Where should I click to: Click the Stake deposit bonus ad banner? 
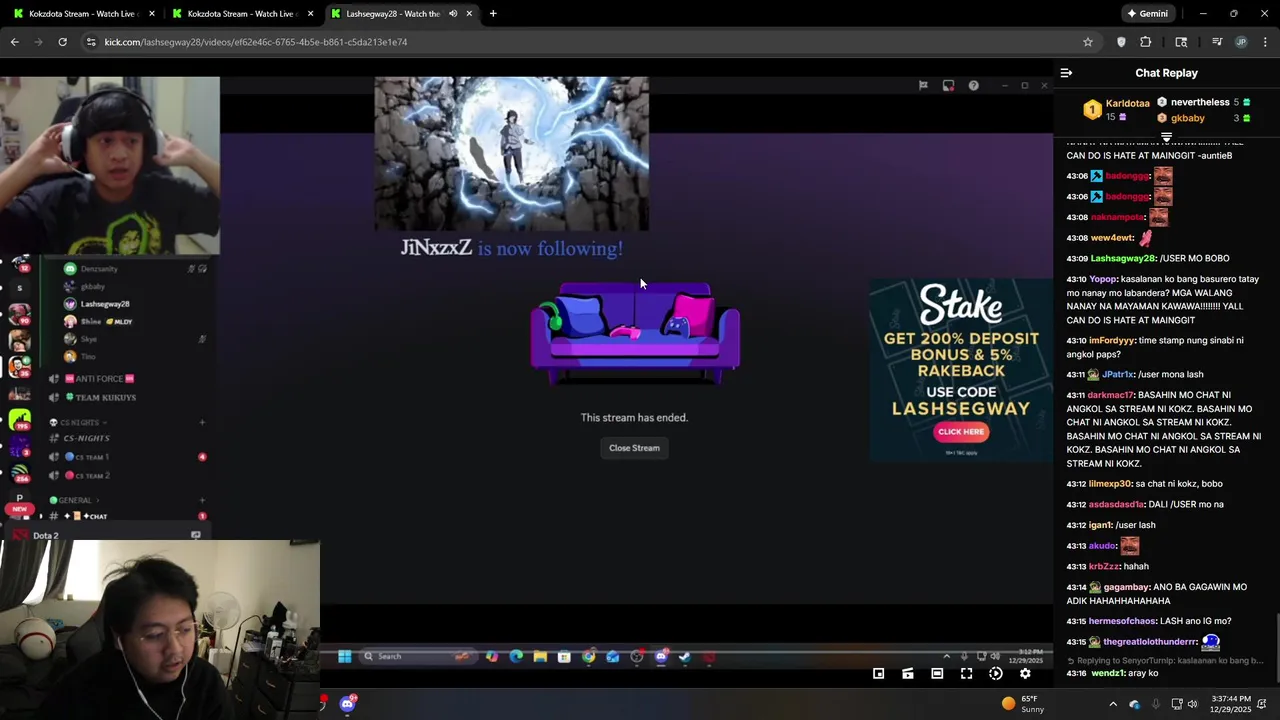point(960,370)
